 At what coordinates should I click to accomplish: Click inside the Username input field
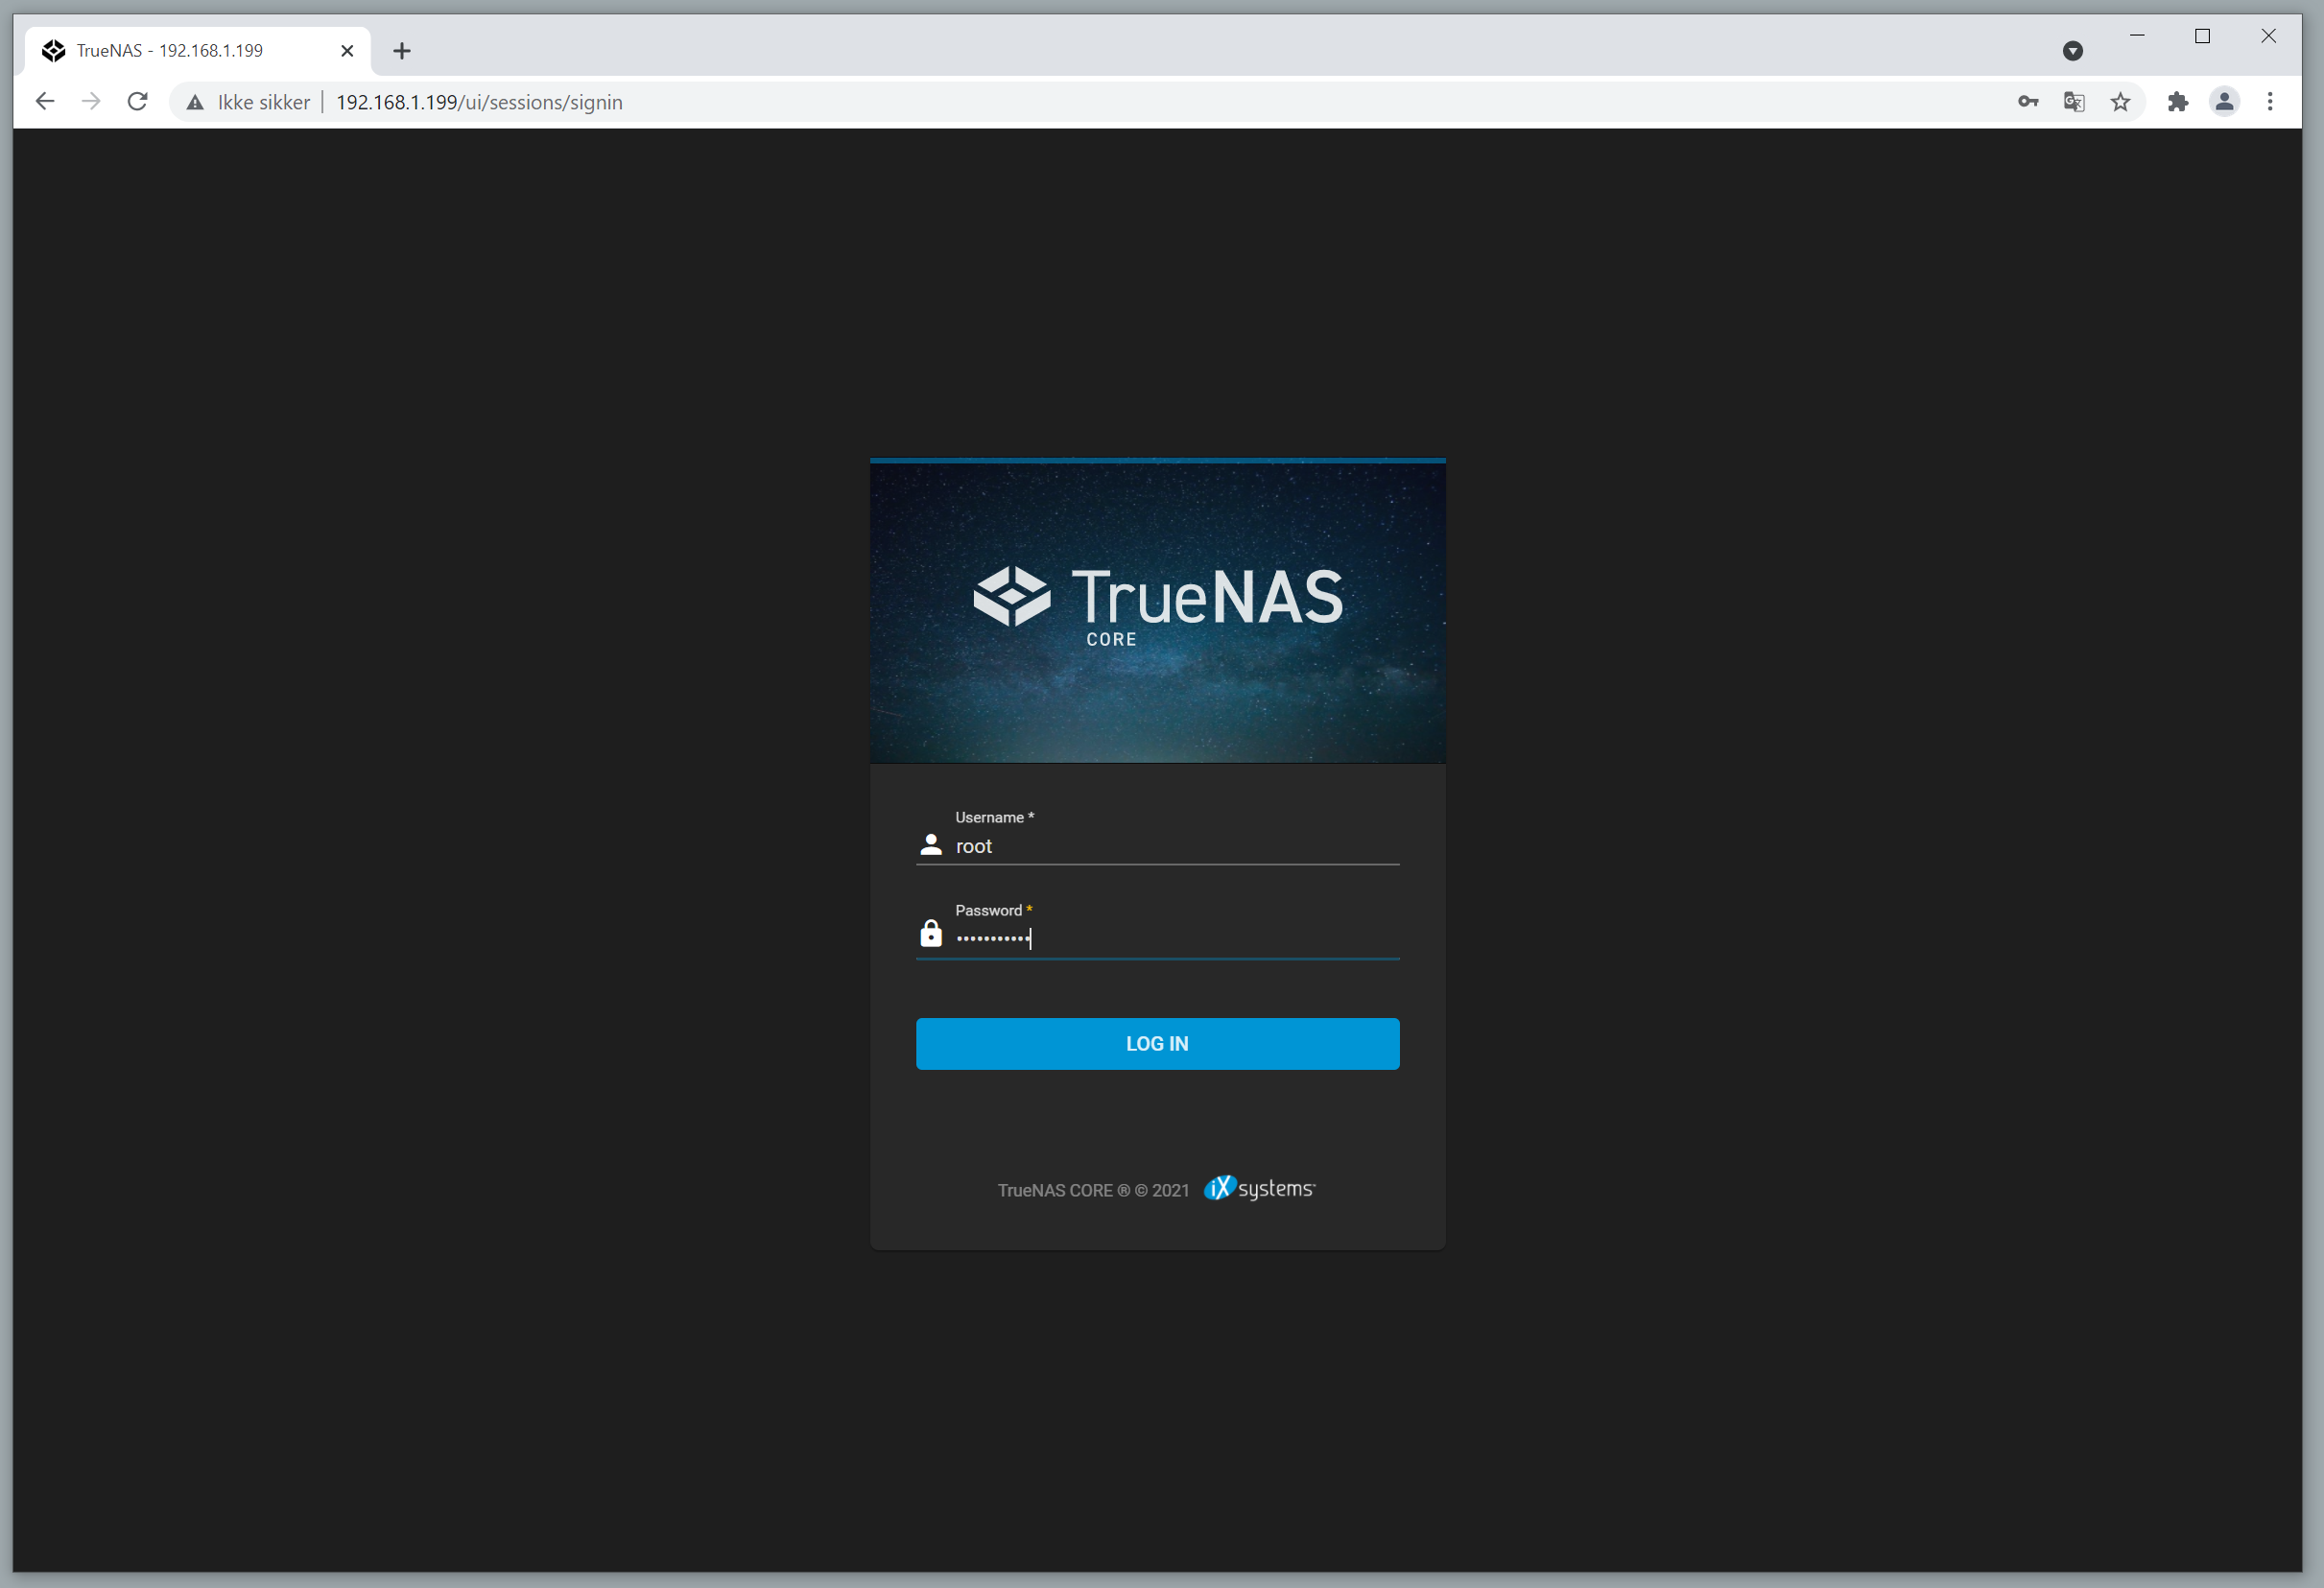(1150, 846)
